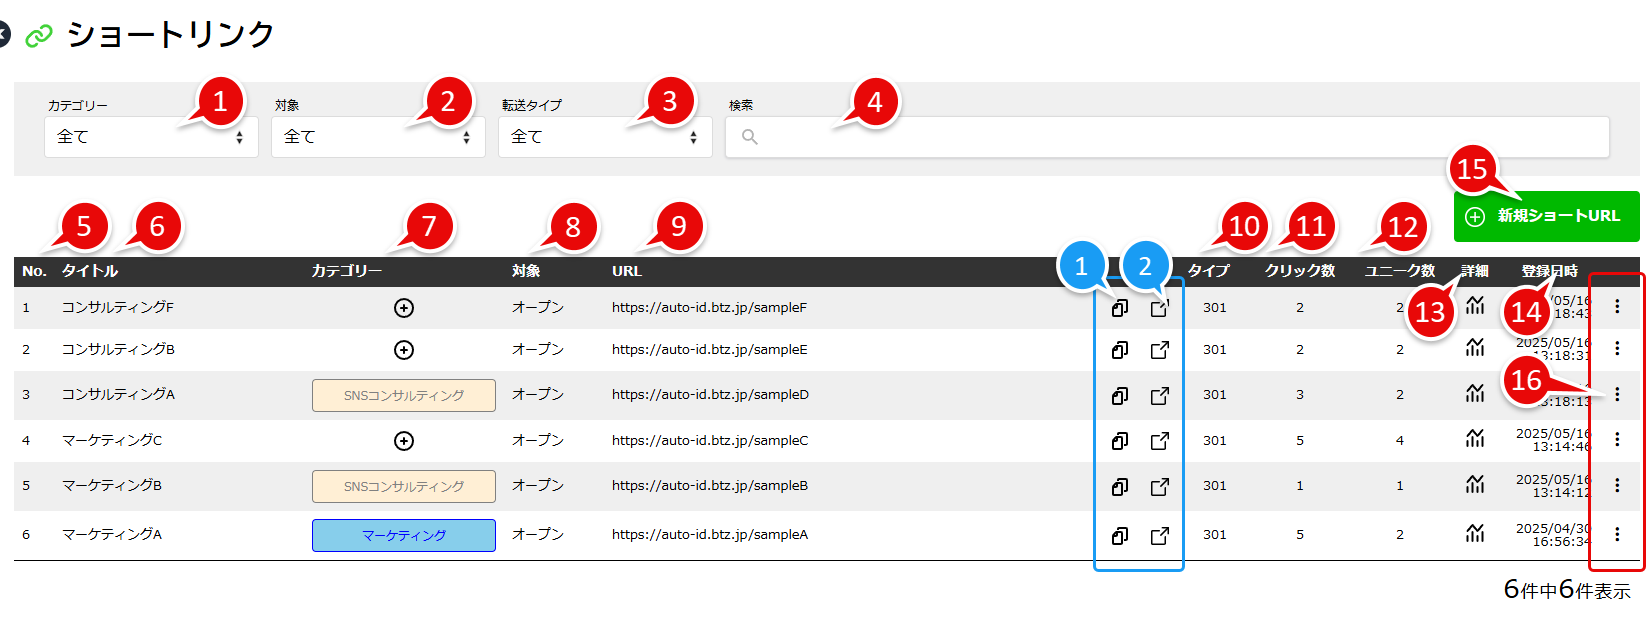Click the blue マーケティング category tag
Viewport: 1651px width, 626px height.
coord(404,535)
